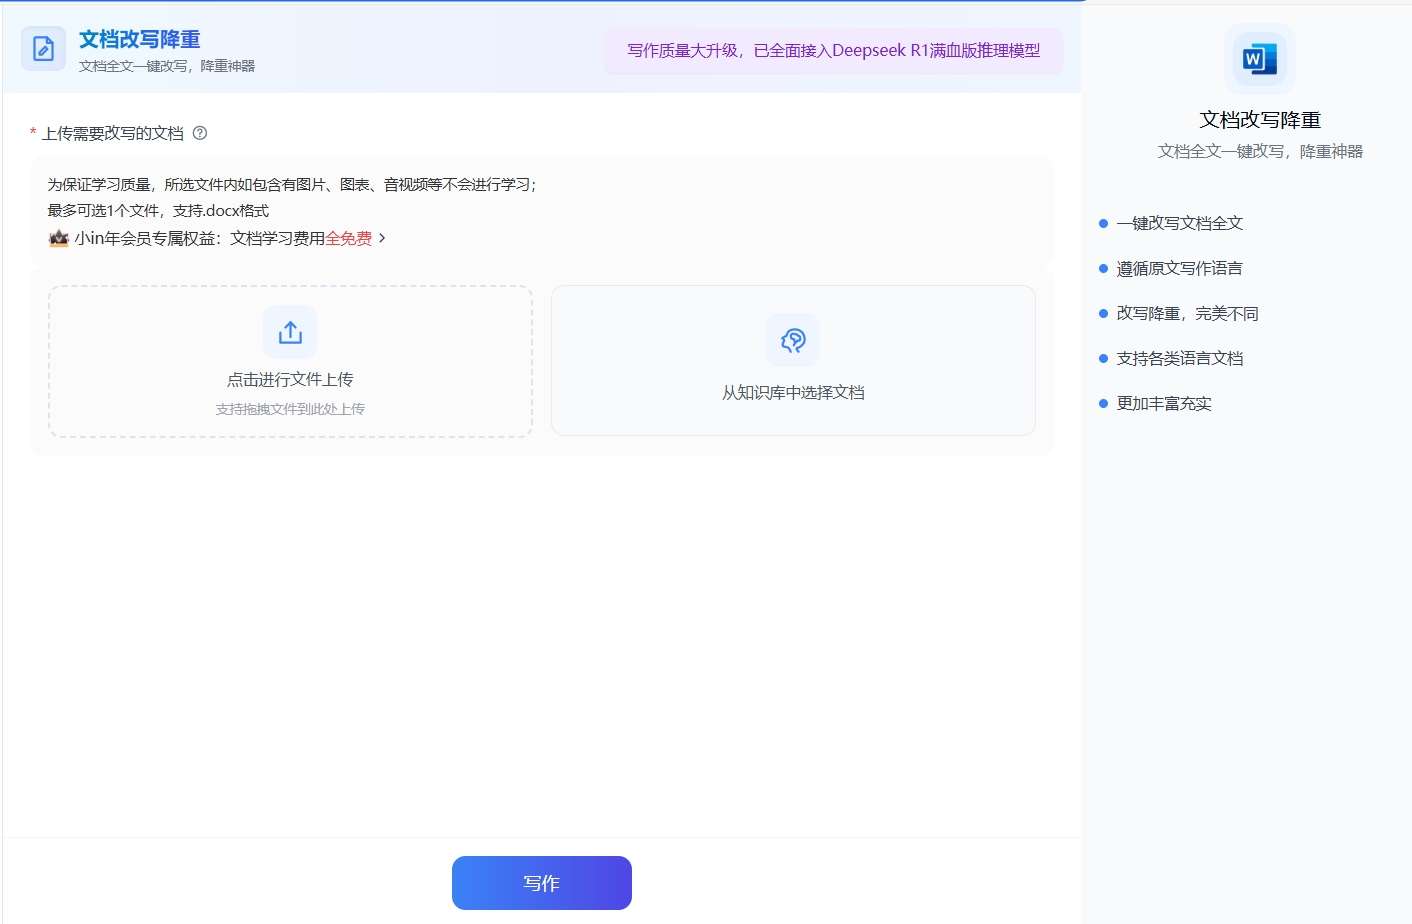Click the document edit icon beside 文档改写降重 title

43,49
